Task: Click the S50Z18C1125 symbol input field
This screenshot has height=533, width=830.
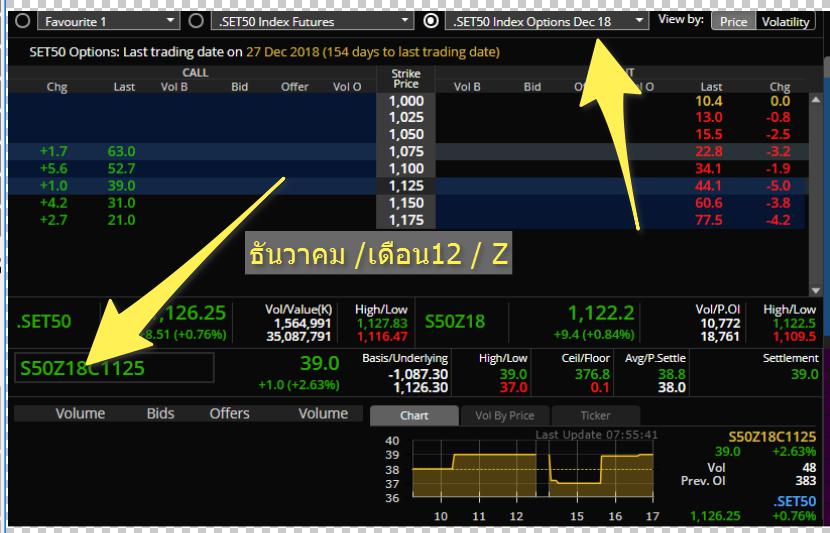Action: pyautogui.click(x=114, y=367)
